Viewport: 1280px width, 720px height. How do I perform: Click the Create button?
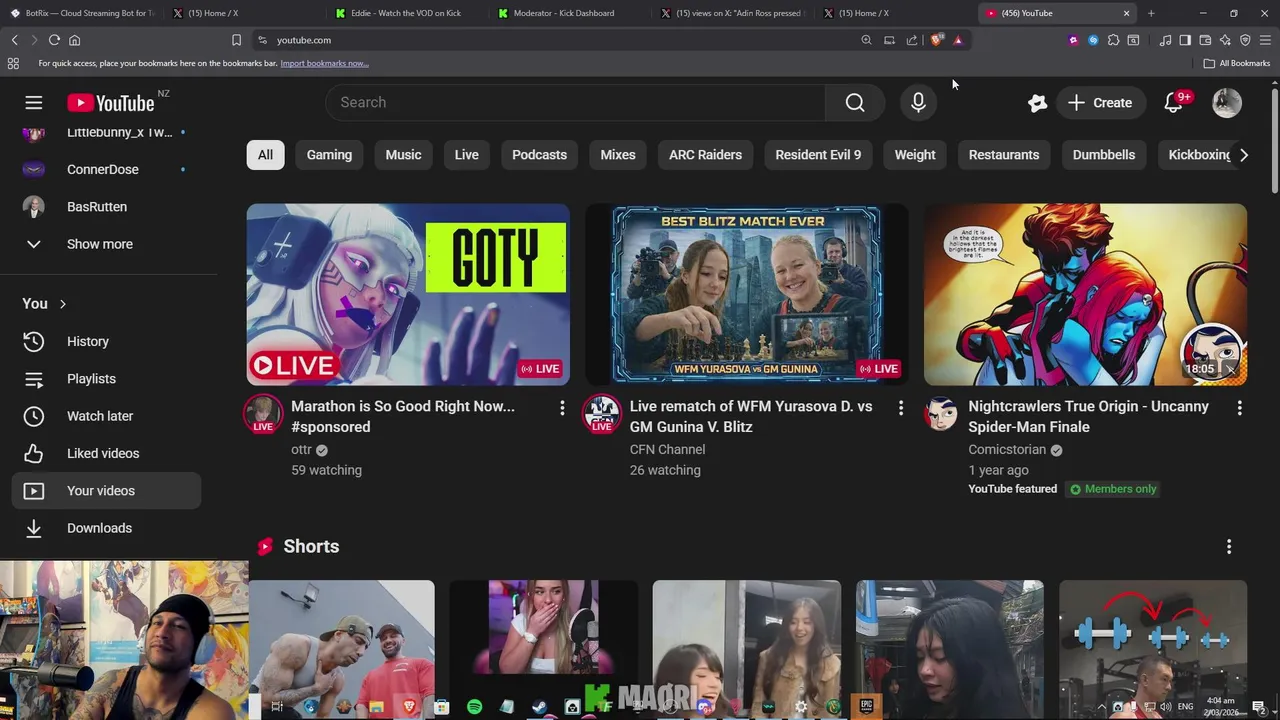1100,103
